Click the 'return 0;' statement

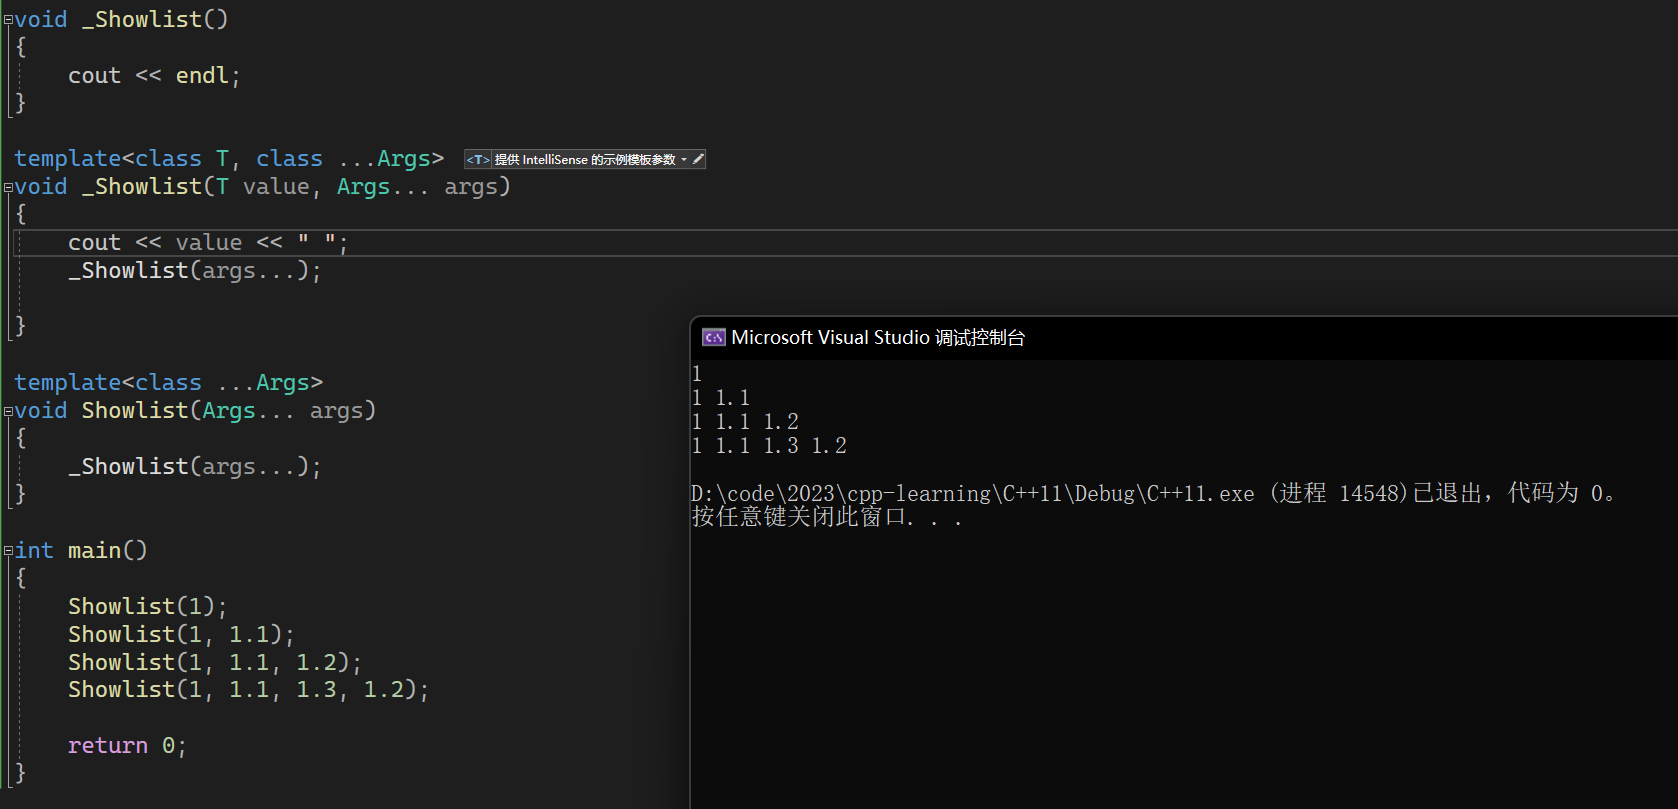coord(127,746)
